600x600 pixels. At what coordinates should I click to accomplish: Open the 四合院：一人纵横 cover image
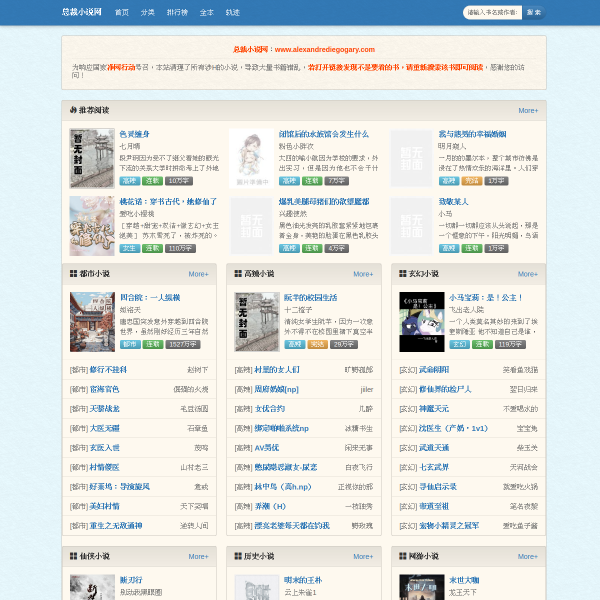pos(92,322)
